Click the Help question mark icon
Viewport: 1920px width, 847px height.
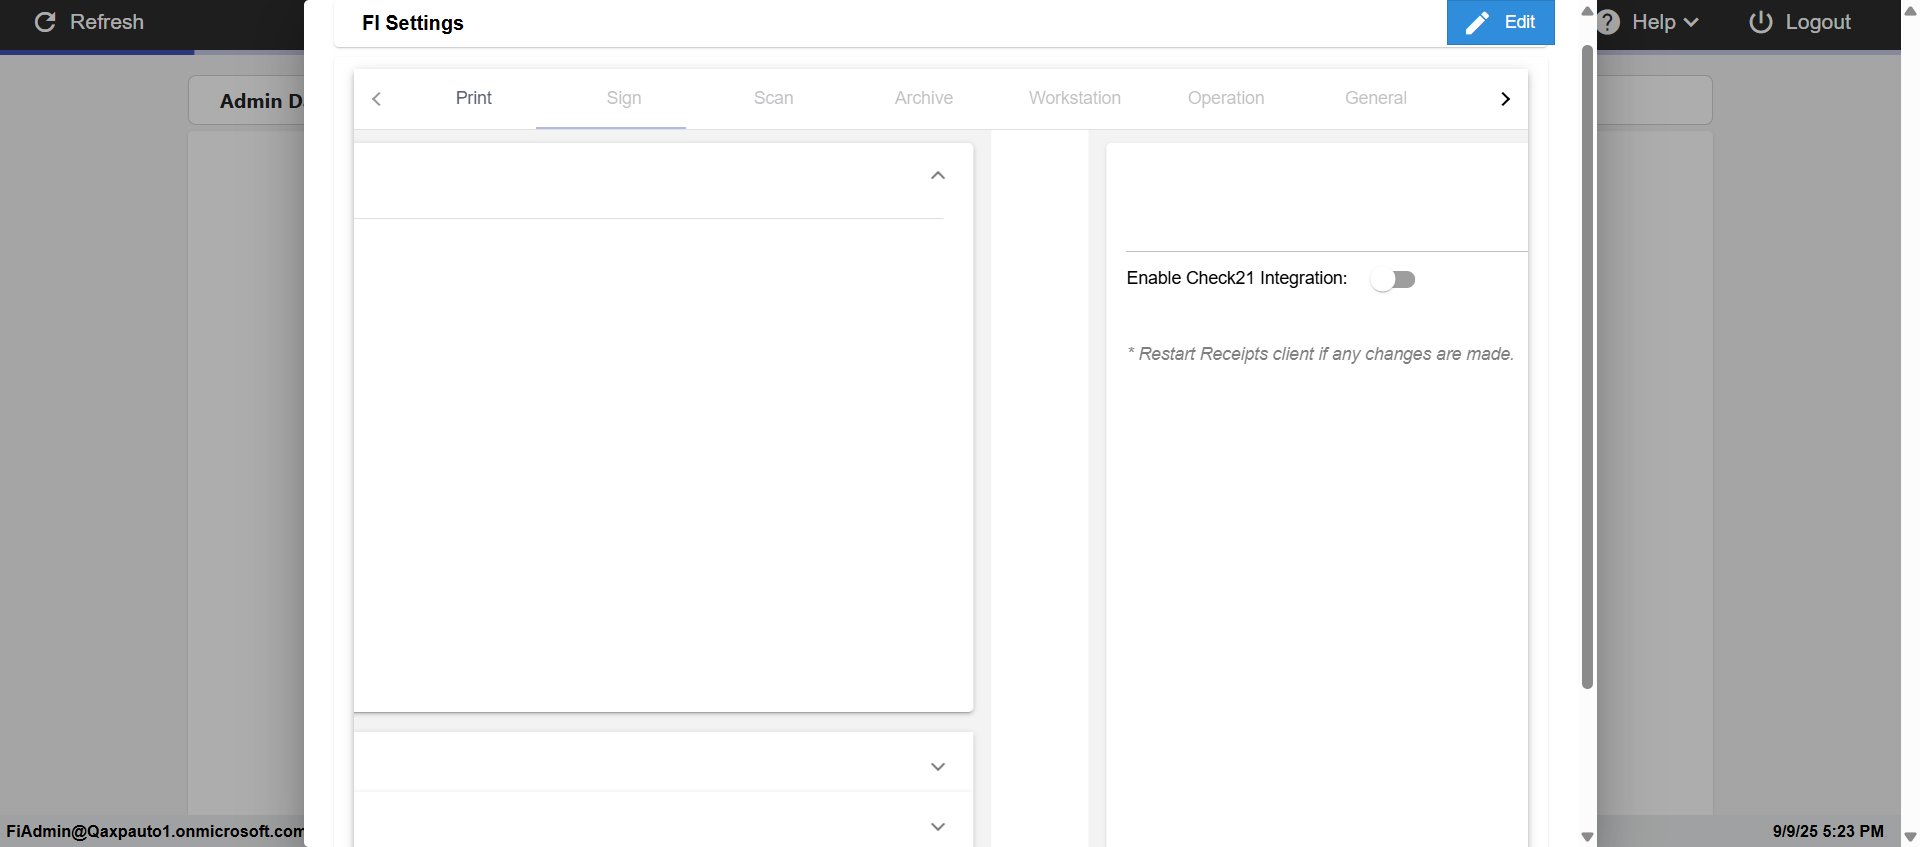point(1608,22)
